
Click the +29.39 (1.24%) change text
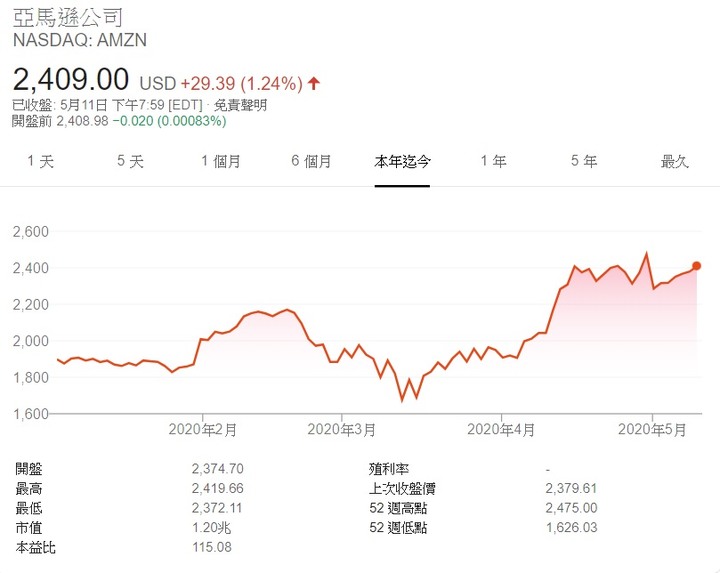242,84
